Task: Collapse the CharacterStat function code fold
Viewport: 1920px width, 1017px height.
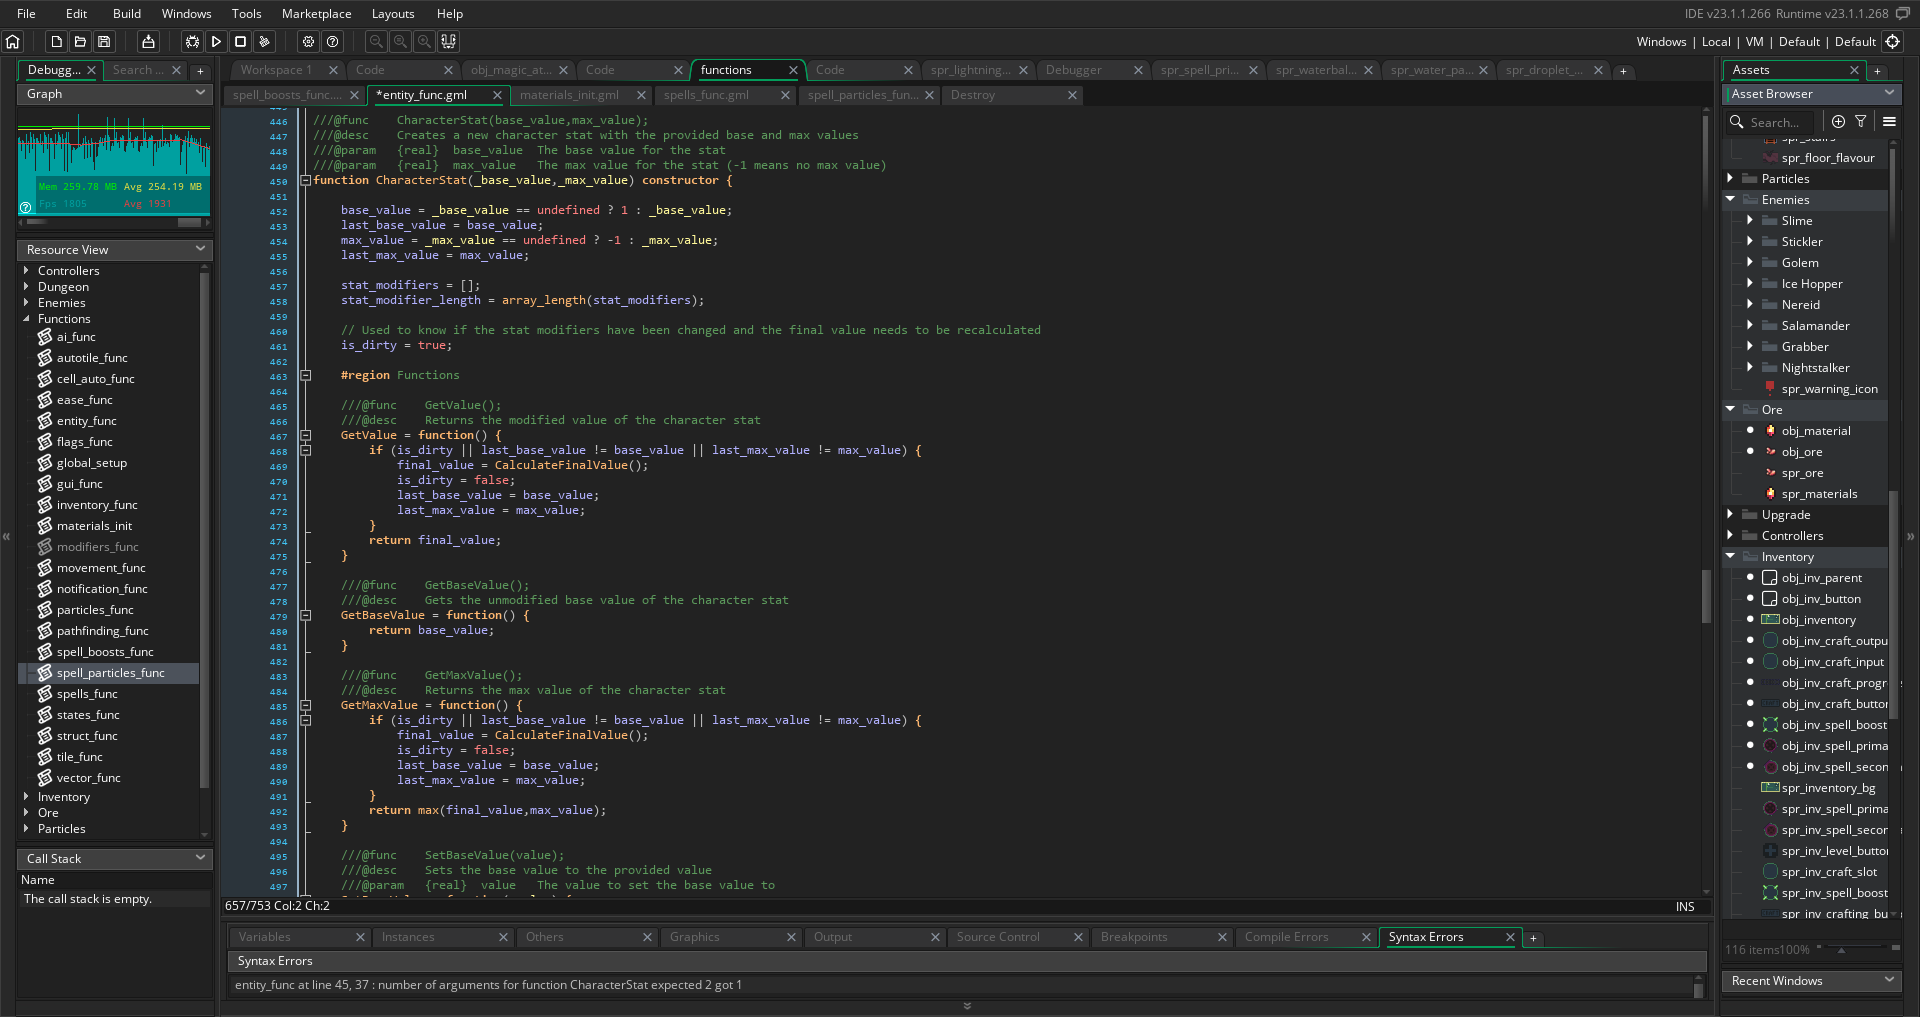Action: (x=306, y=181)
